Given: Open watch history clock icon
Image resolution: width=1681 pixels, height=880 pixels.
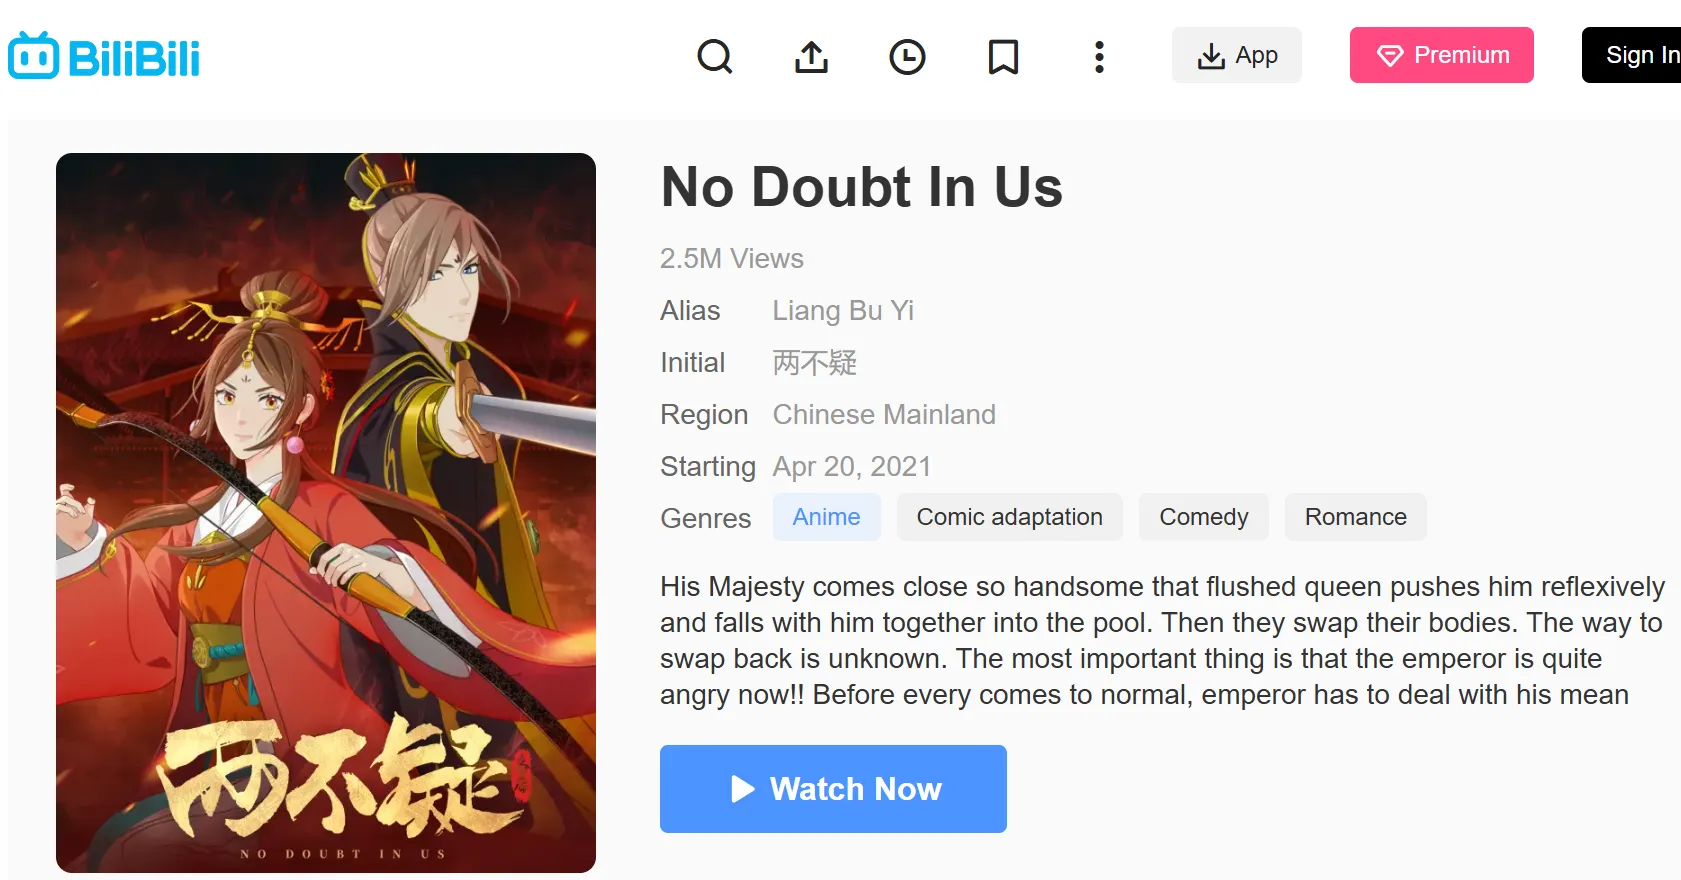Looking at the screenshot, I should click(907, 56).
